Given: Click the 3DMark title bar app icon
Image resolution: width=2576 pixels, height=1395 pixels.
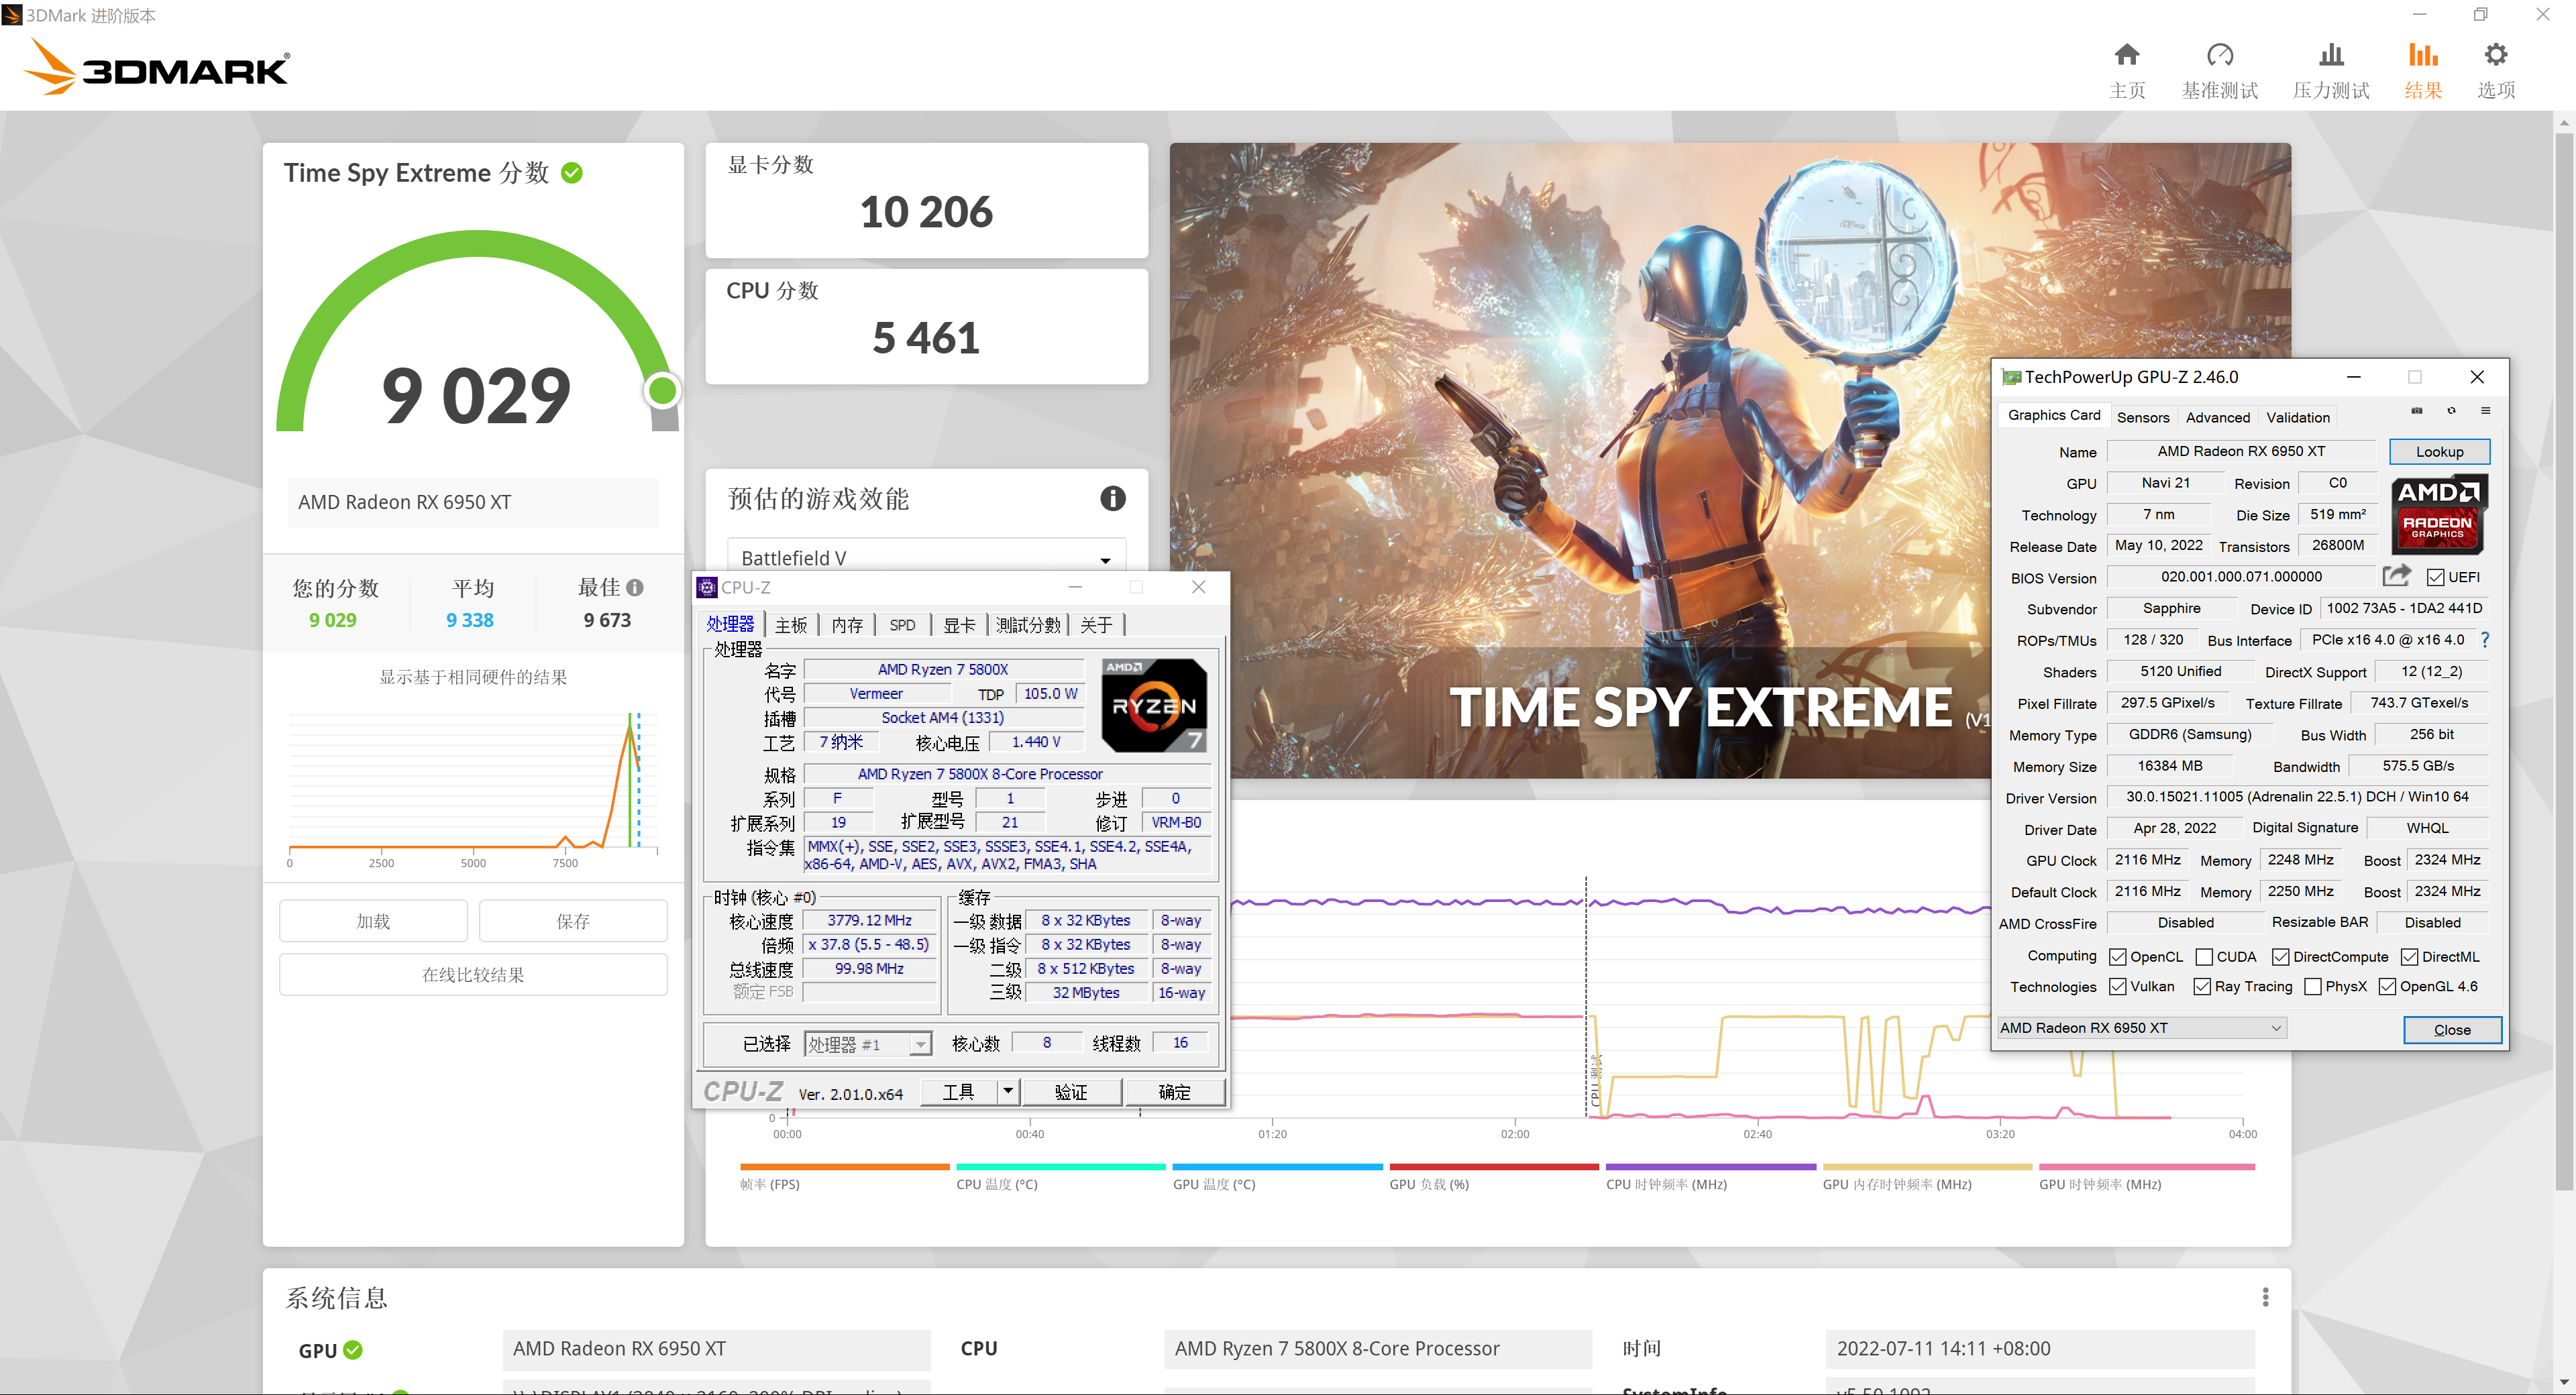Looking at the screenshot, I should click(x=12, y=15).
